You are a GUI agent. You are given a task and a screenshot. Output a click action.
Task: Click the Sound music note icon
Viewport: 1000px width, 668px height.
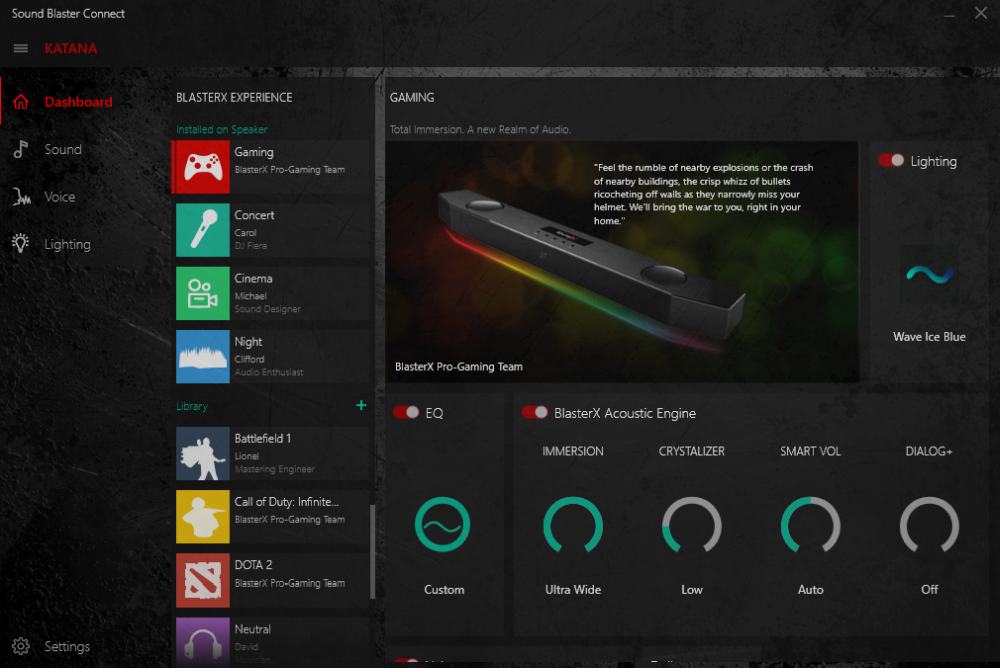coord(21,149)
